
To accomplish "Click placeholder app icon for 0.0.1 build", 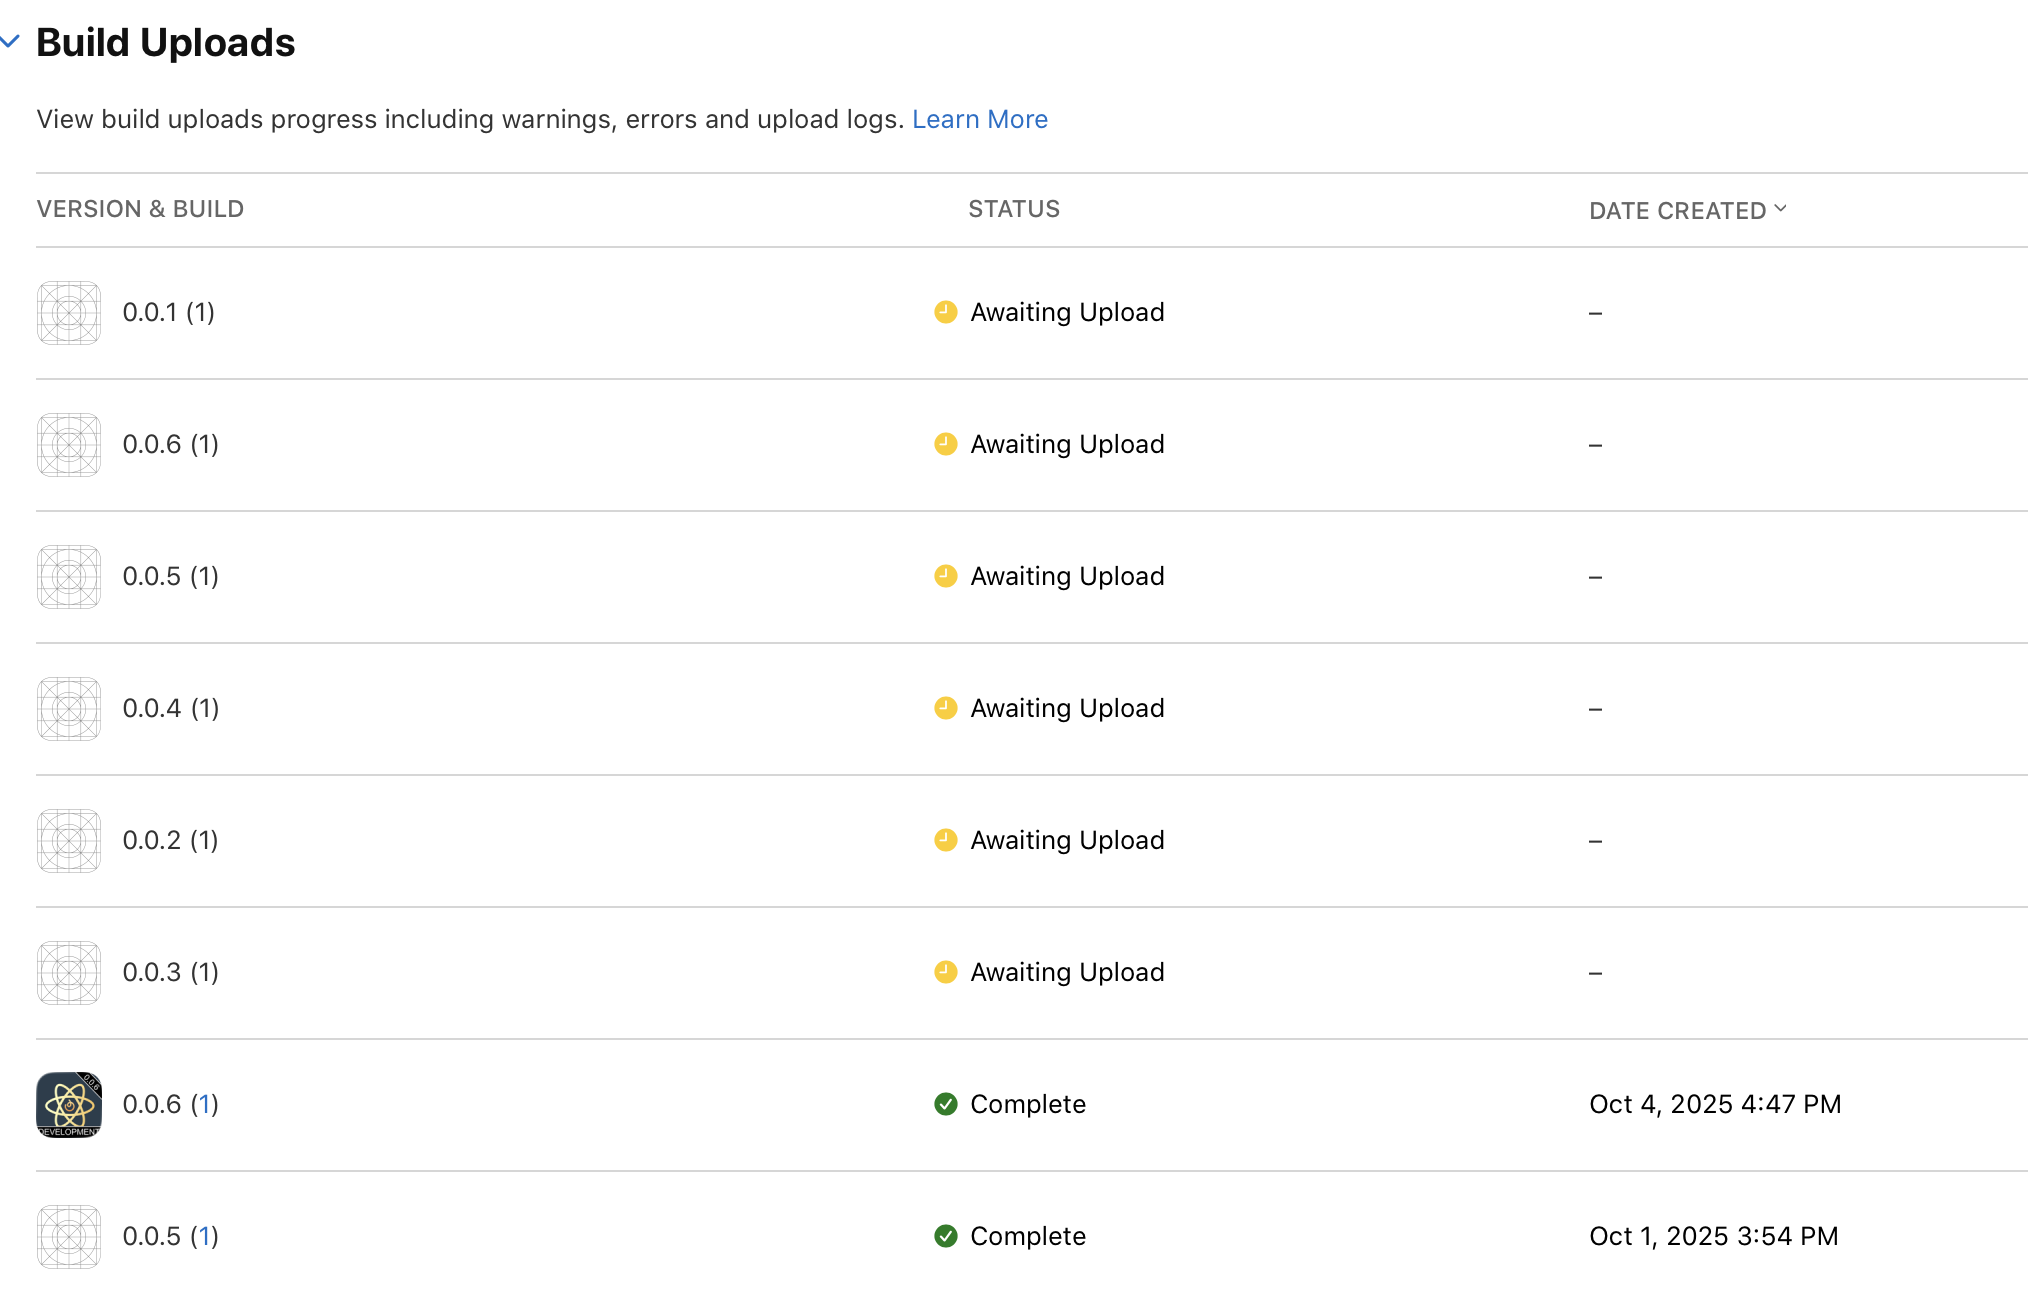I will tap(69, 313).
